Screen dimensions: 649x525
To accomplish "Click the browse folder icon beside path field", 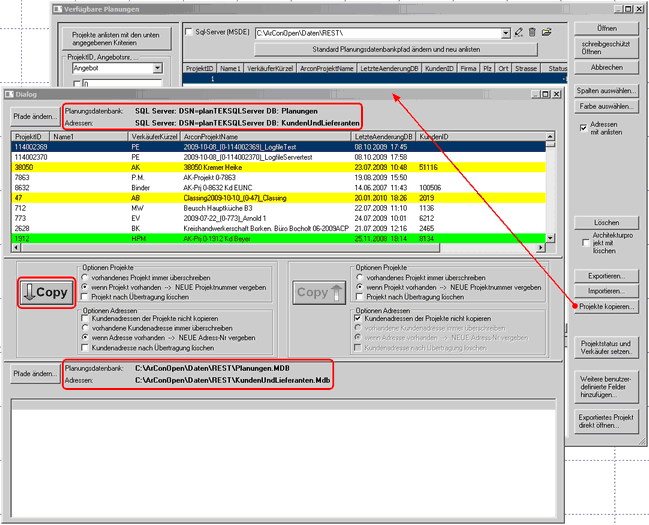I will pyautogui.click(x=548, y=33).
